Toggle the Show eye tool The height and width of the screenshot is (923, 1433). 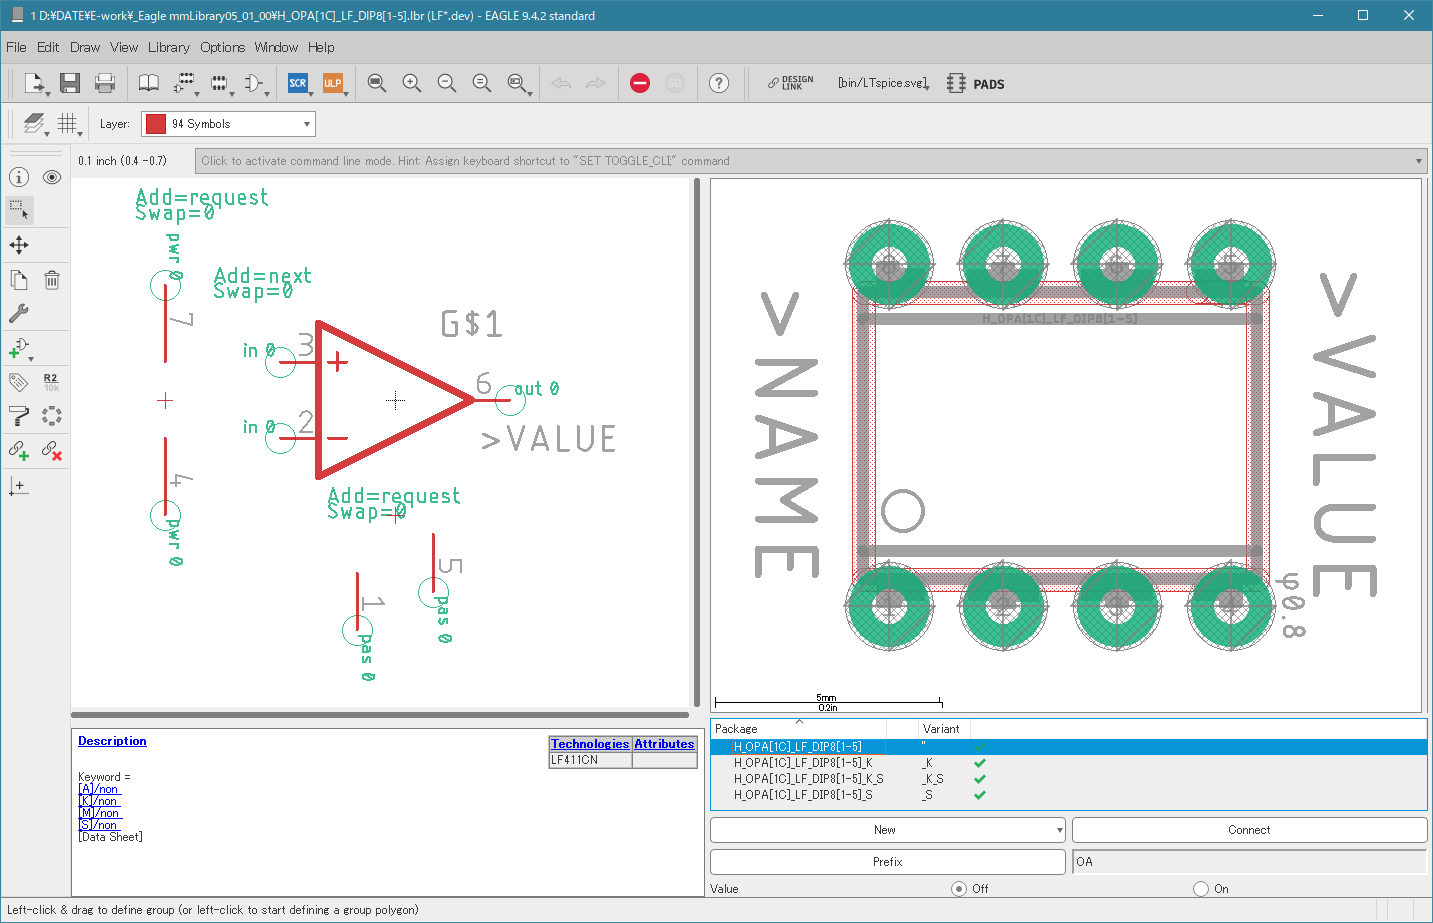pyautogui.click(x=52, y=177)
